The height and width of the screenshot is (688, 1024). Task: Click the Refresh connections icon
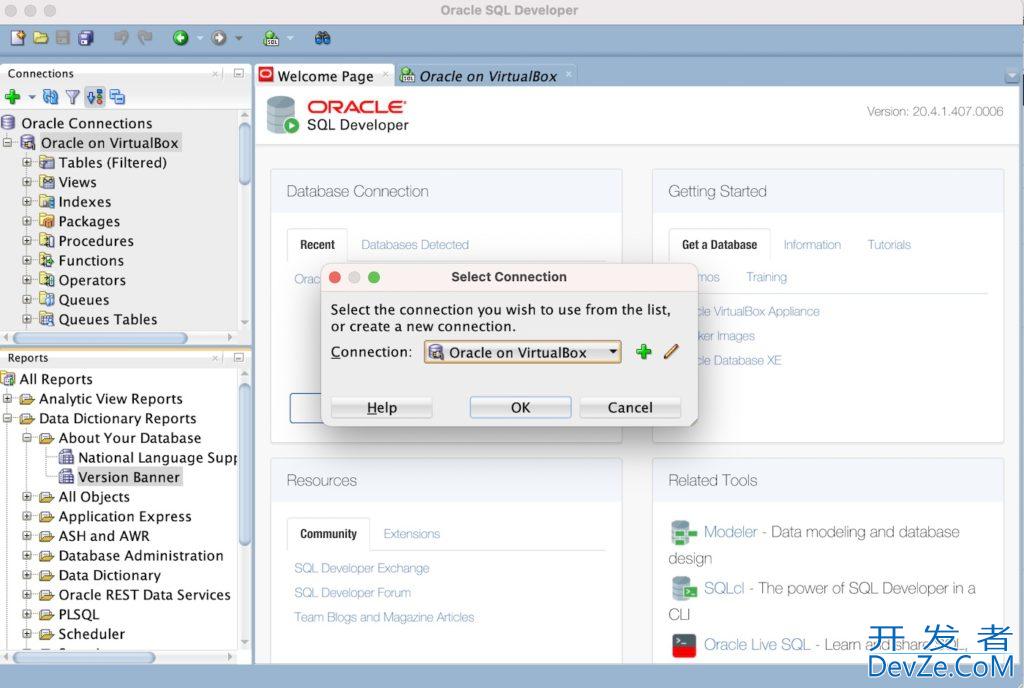coord(50,97)
